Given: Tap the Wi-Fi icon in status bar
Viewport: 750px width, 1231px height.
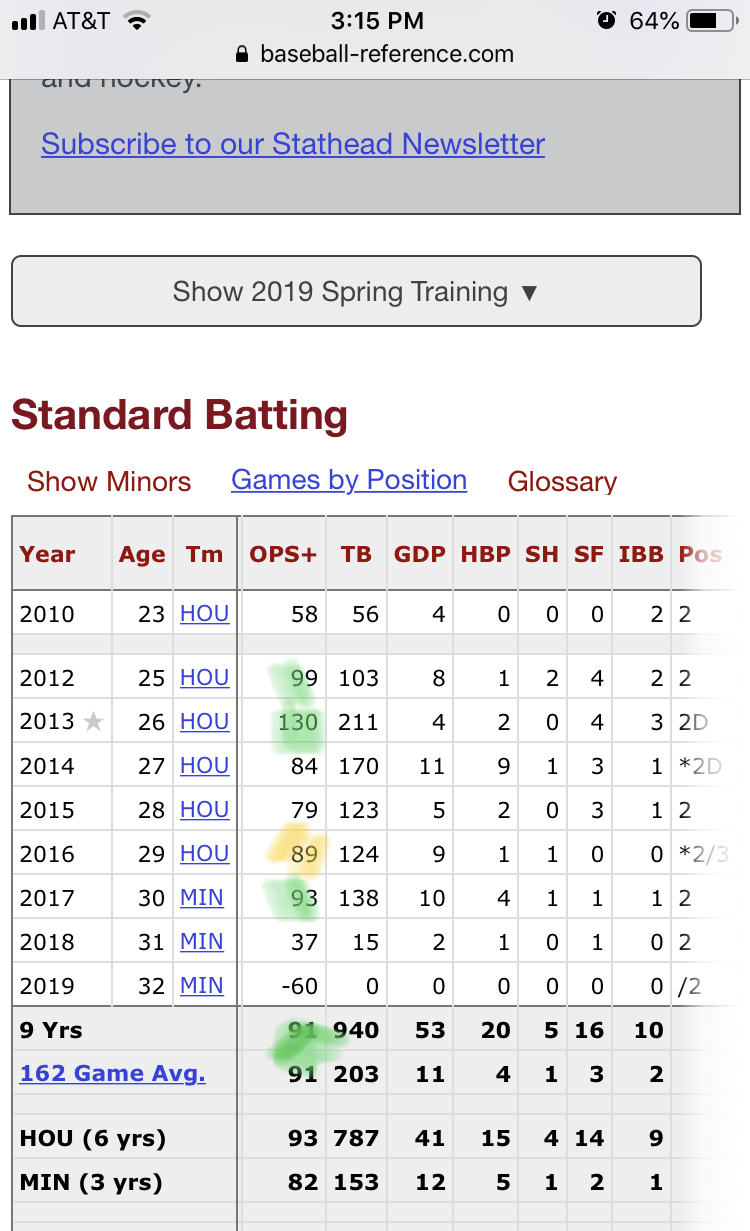Looking at the screenshot, I should pos(137,20).
